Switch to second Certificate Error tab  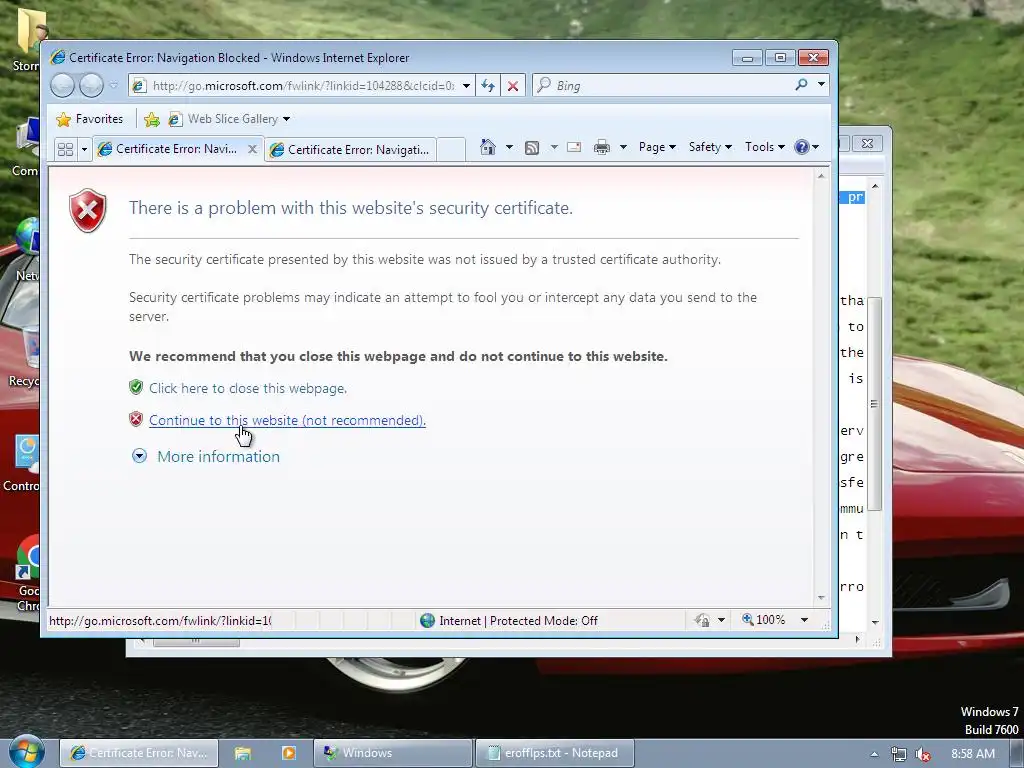point(351,150)
